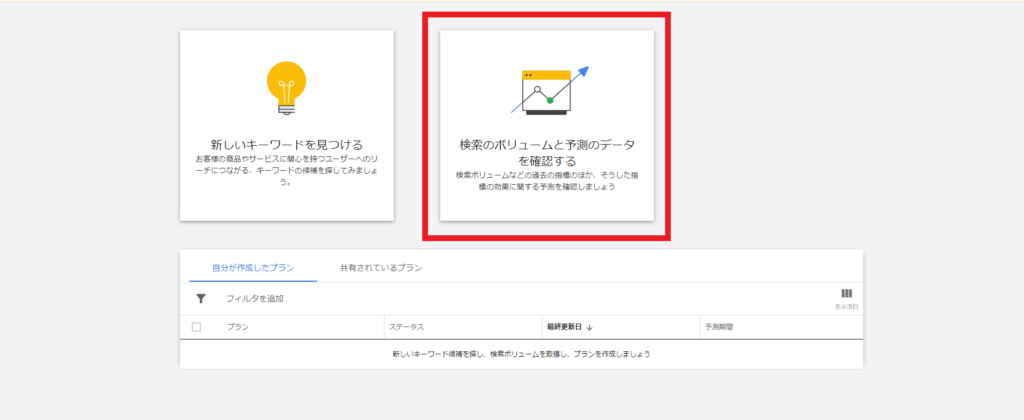Open 検索のボリュームと予測のデータを確認する card title
The image size is (1024, 420).
tap(546, 152)
